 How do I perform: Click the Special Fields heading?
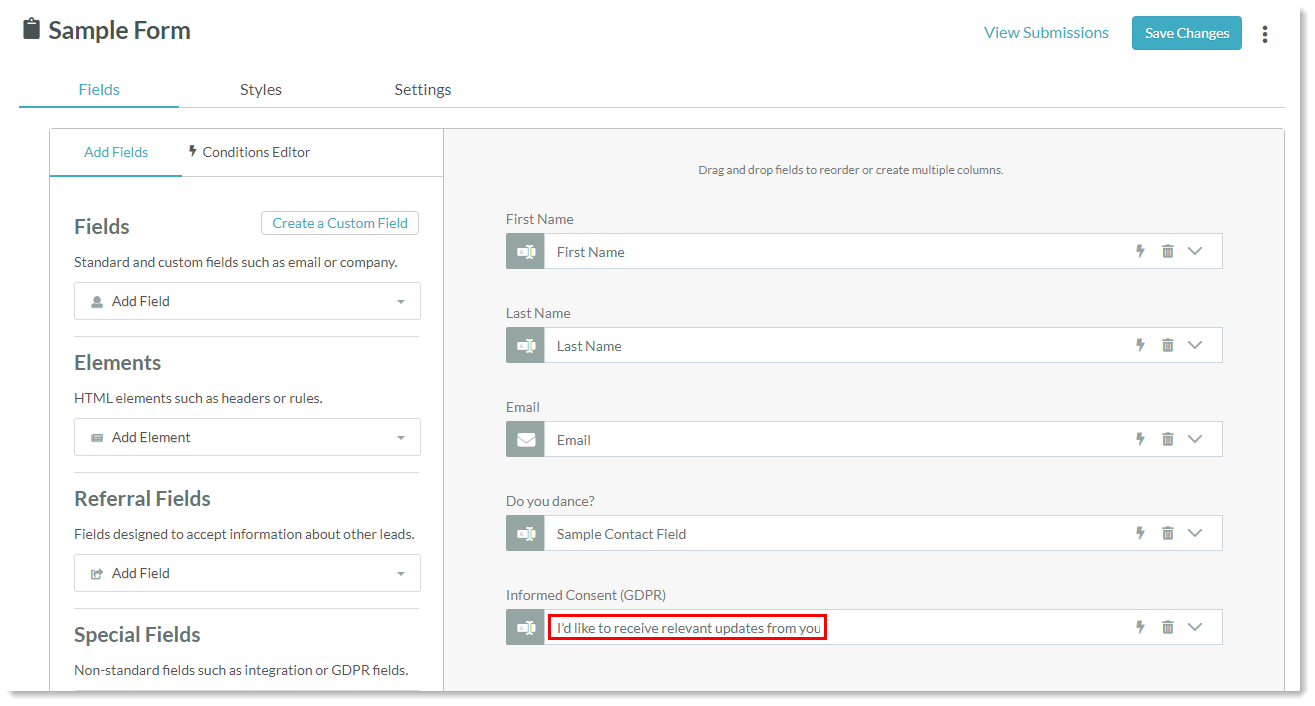coord(137,634)
